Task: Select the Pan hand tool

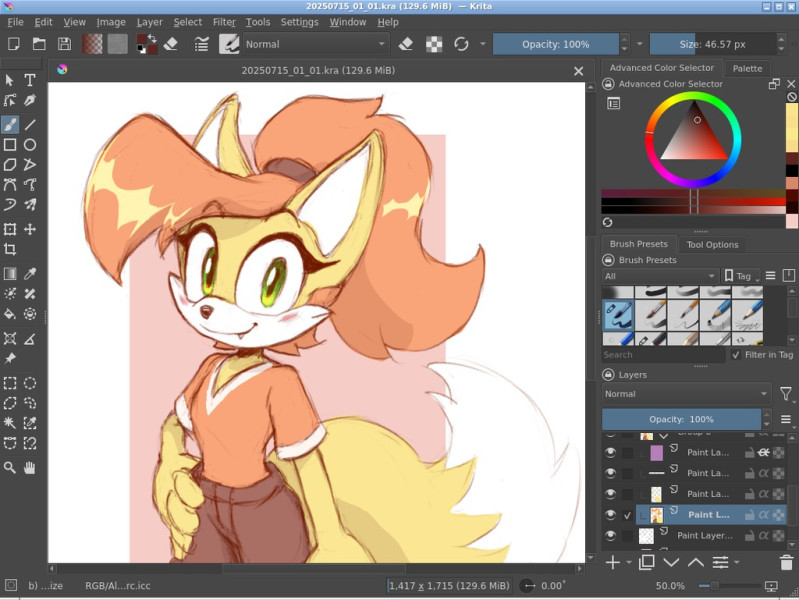Action: 30,467
